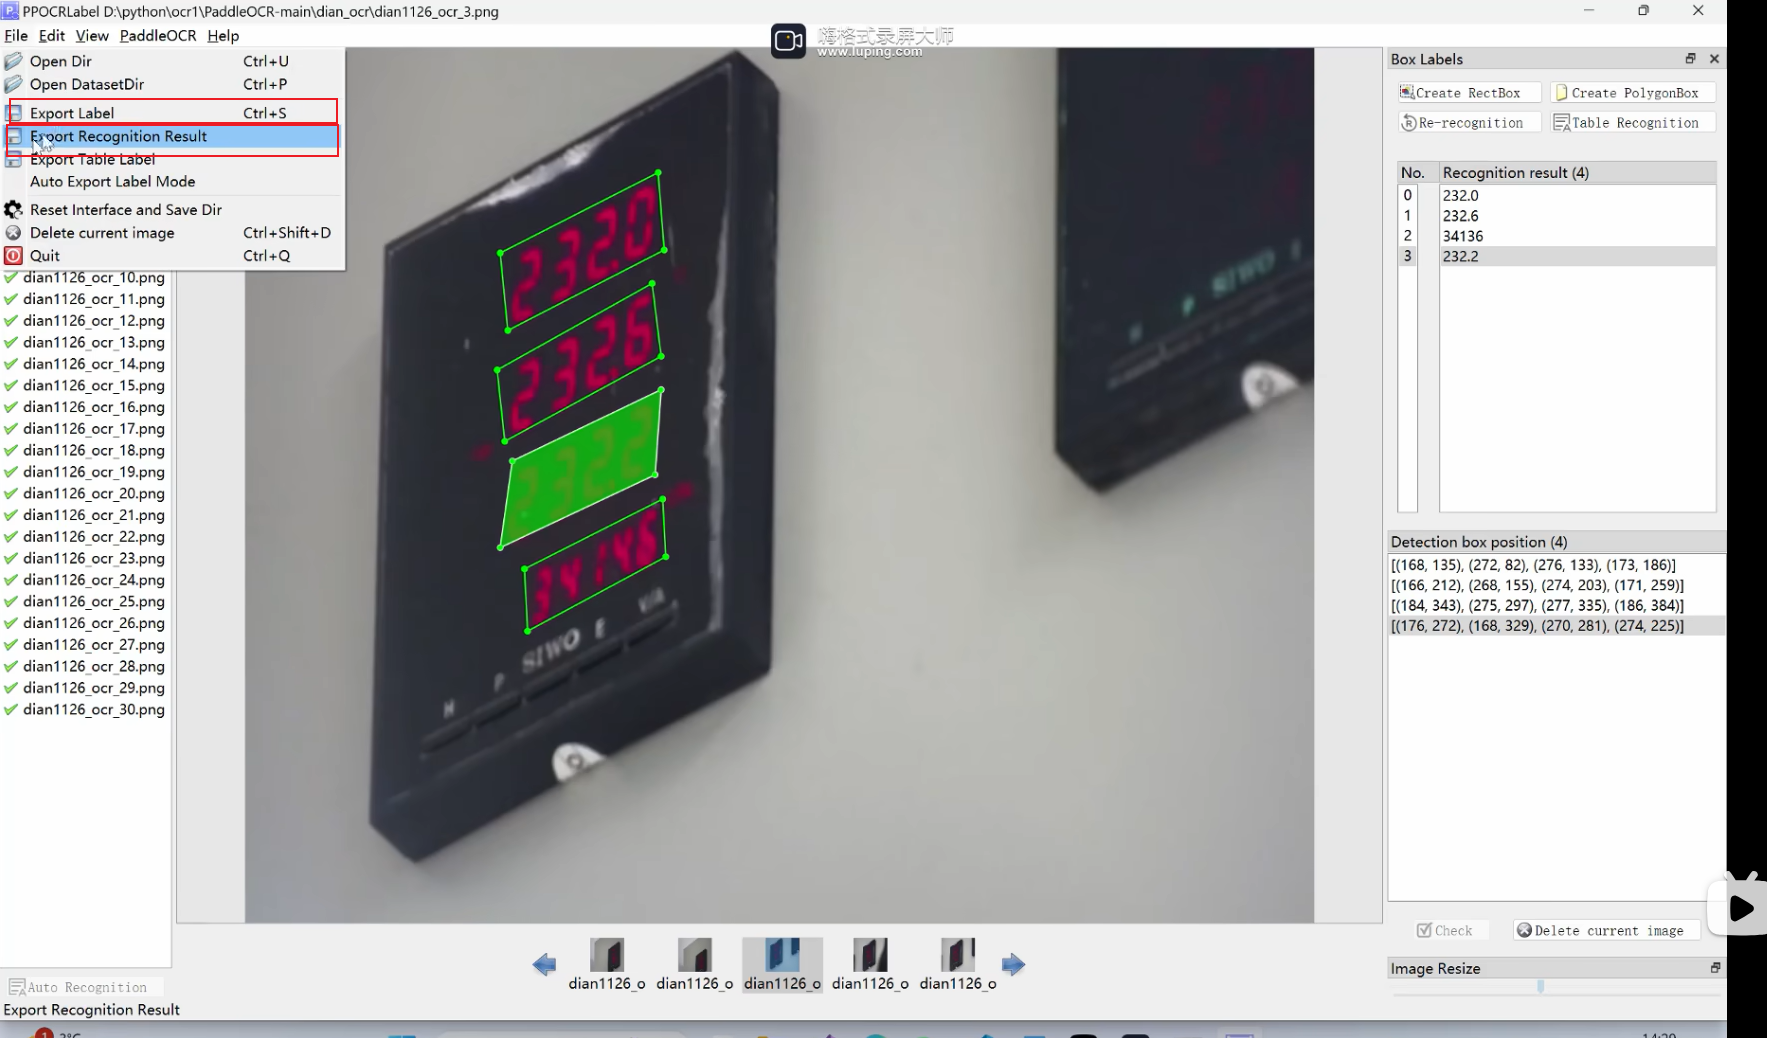The width and height of the screenshot is (1767, 1038).
Task: Go to next image with right arrow
Action: [1013, 964]
